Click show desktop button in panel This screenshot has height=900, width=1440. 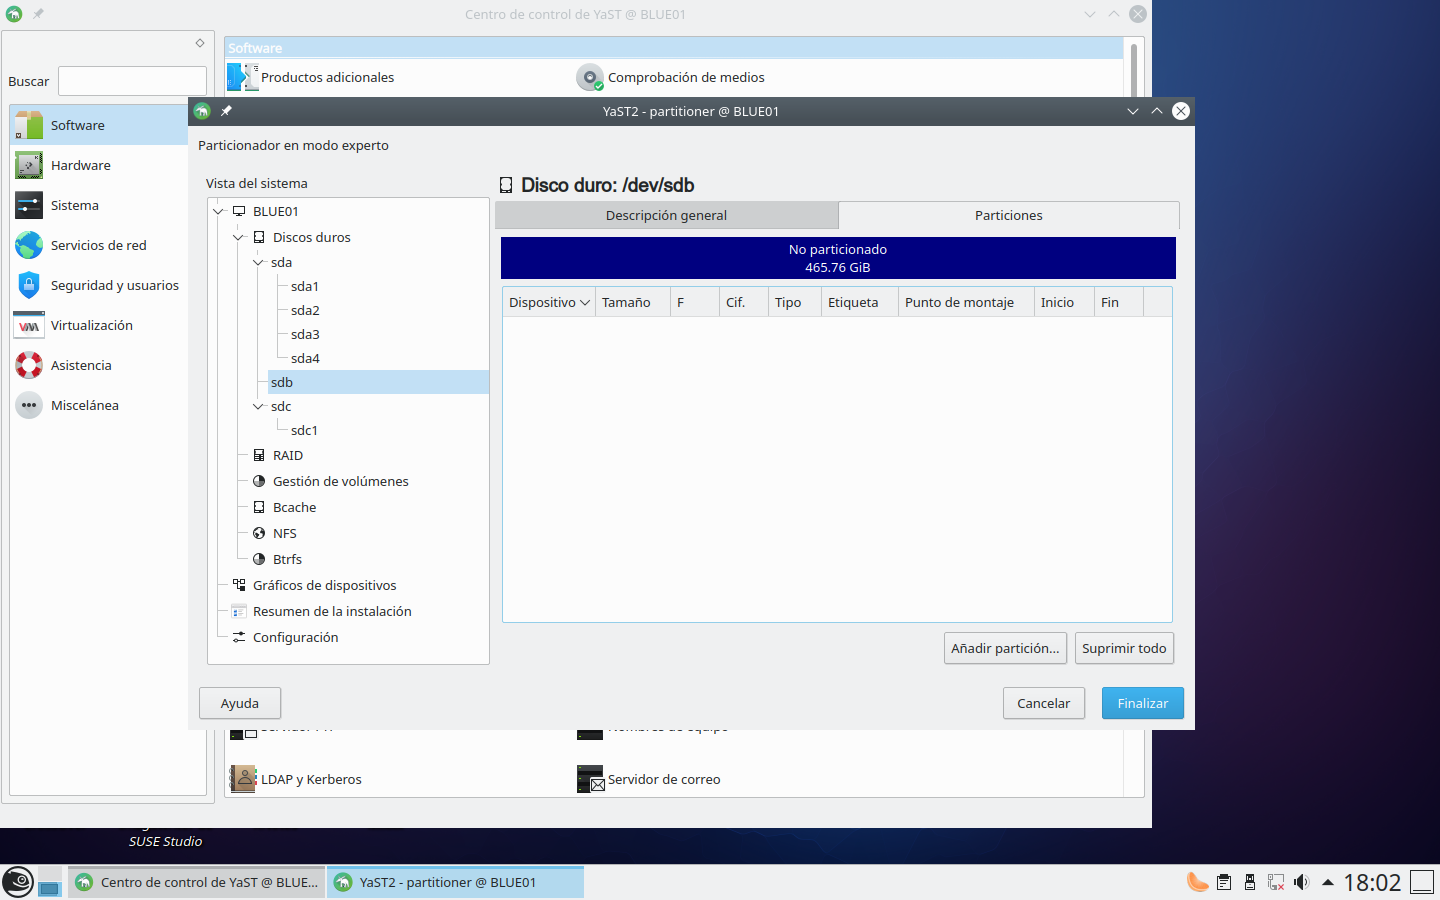click(x=1422, y=882)
